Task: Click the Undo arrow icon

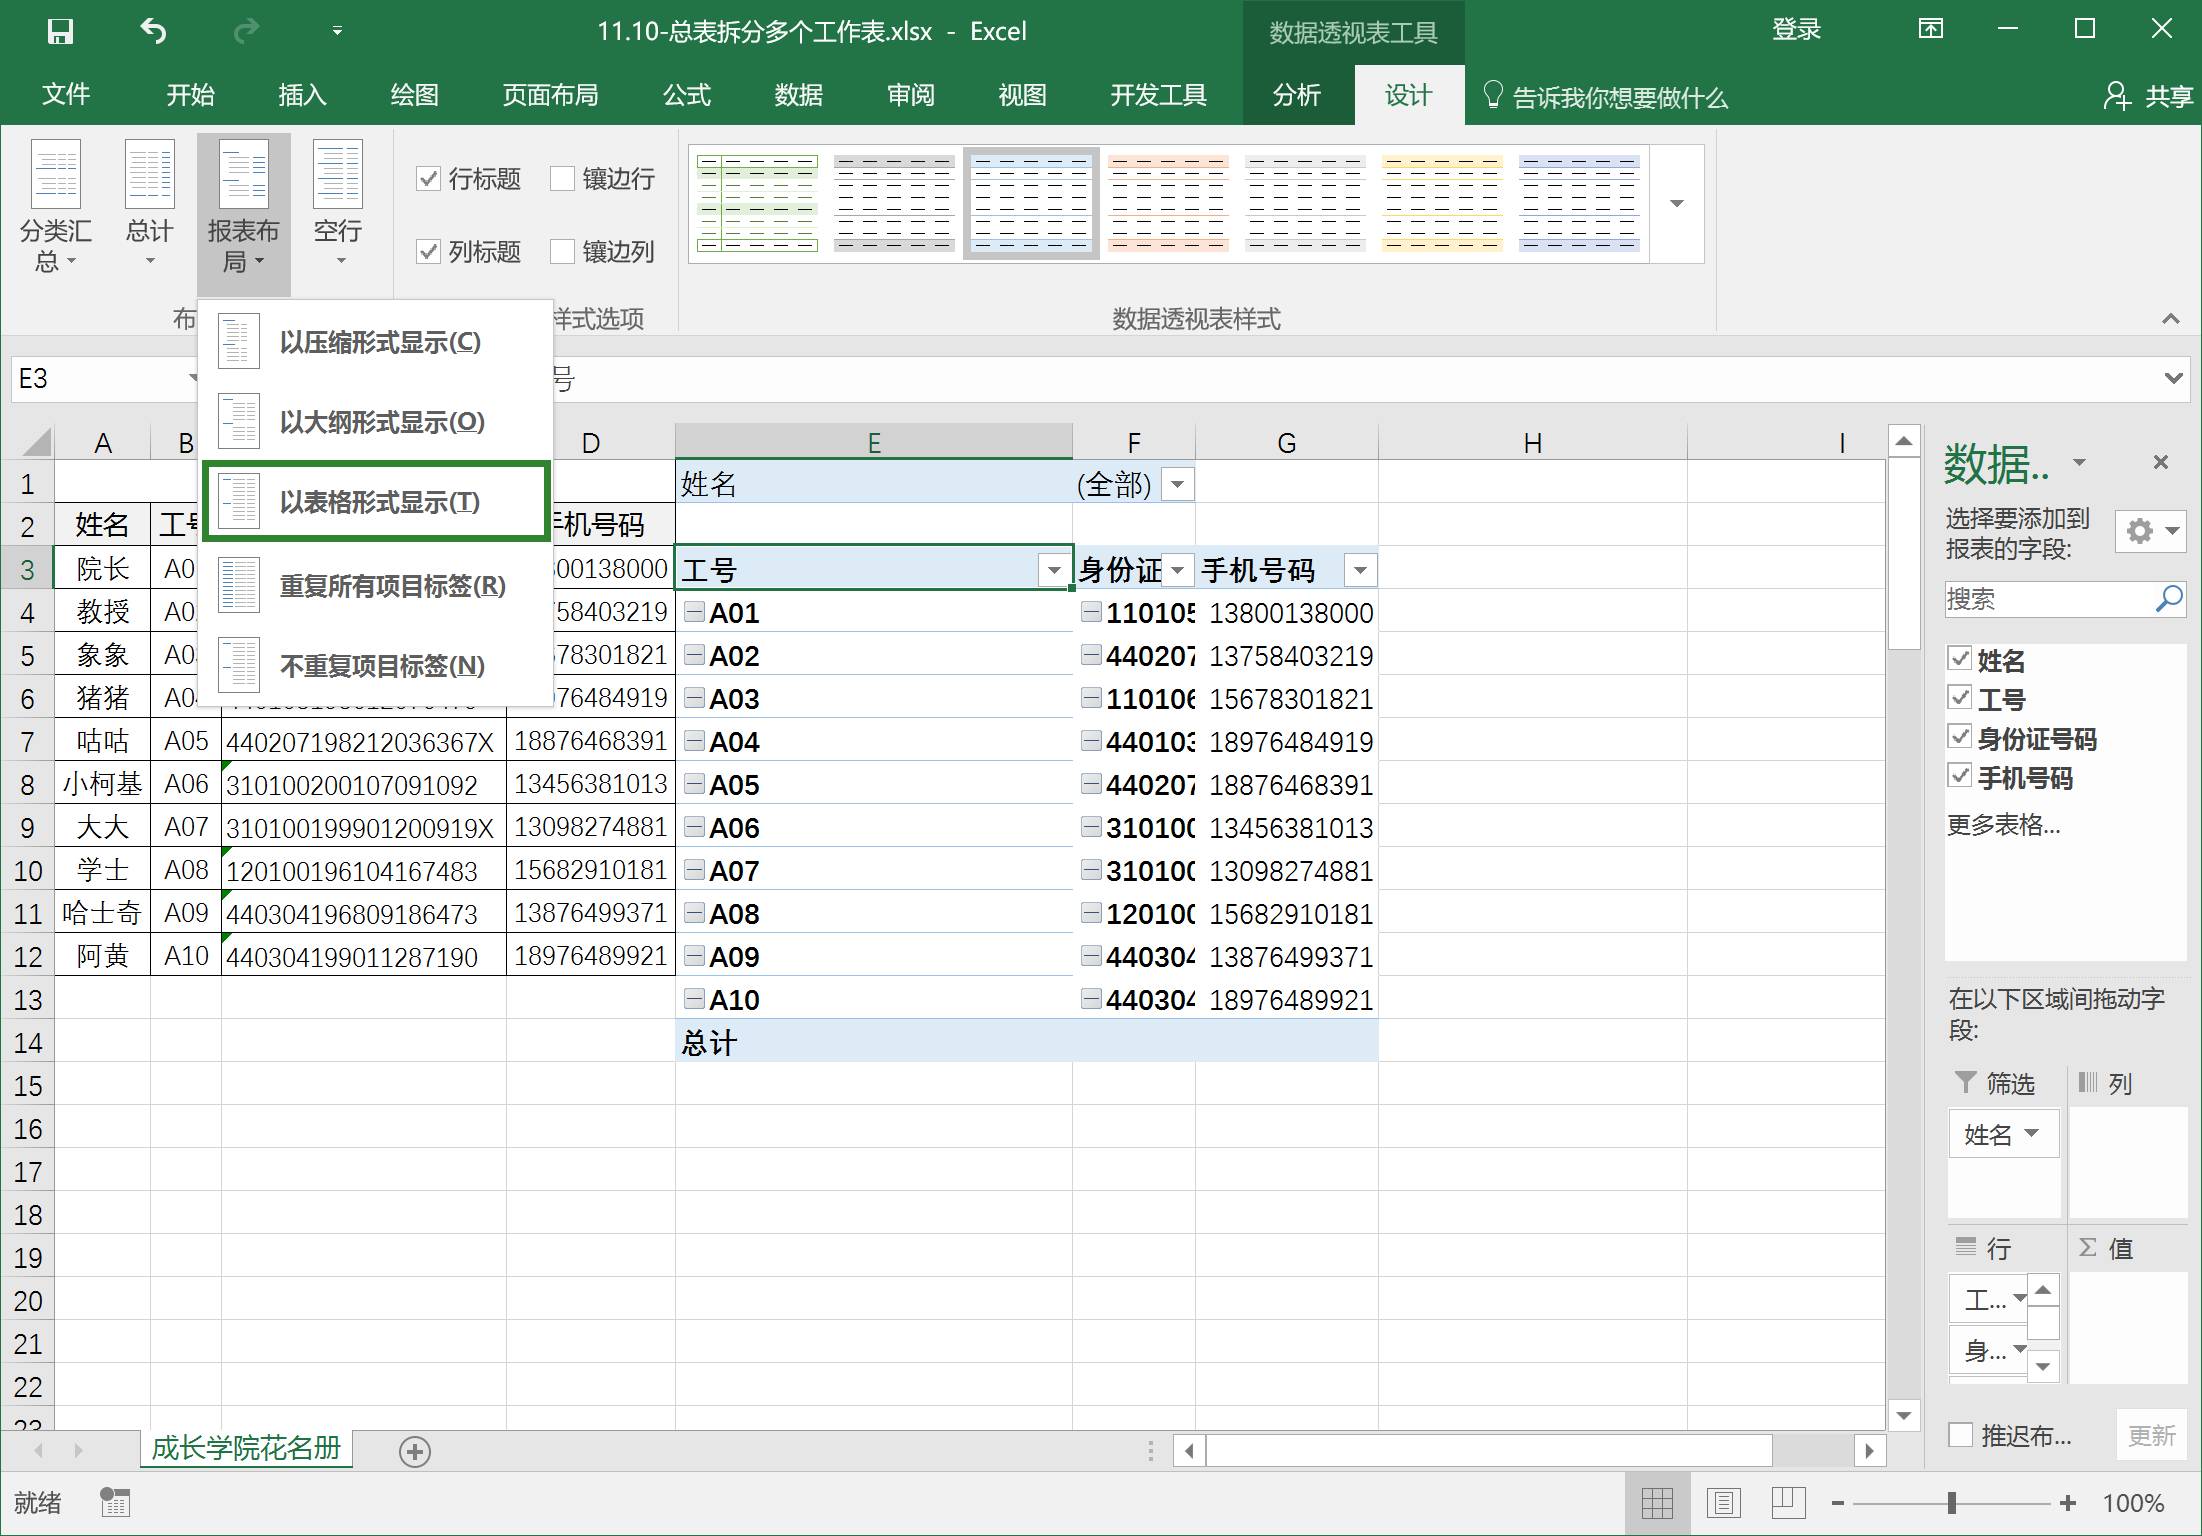Action: [x=153, y=31]
